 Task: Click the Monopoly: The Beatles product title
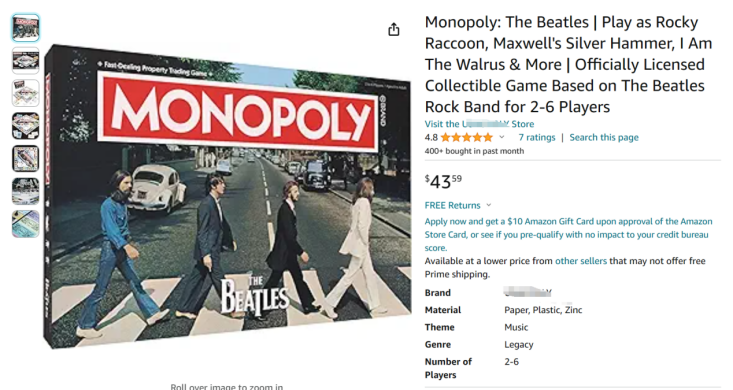[x=568, y=65]
